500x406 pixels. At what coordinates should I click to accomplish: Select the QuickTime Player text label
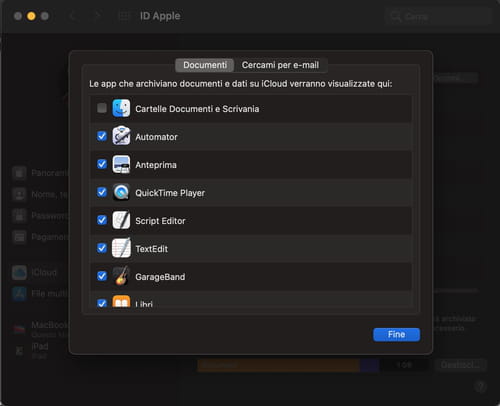pos(170,193)
